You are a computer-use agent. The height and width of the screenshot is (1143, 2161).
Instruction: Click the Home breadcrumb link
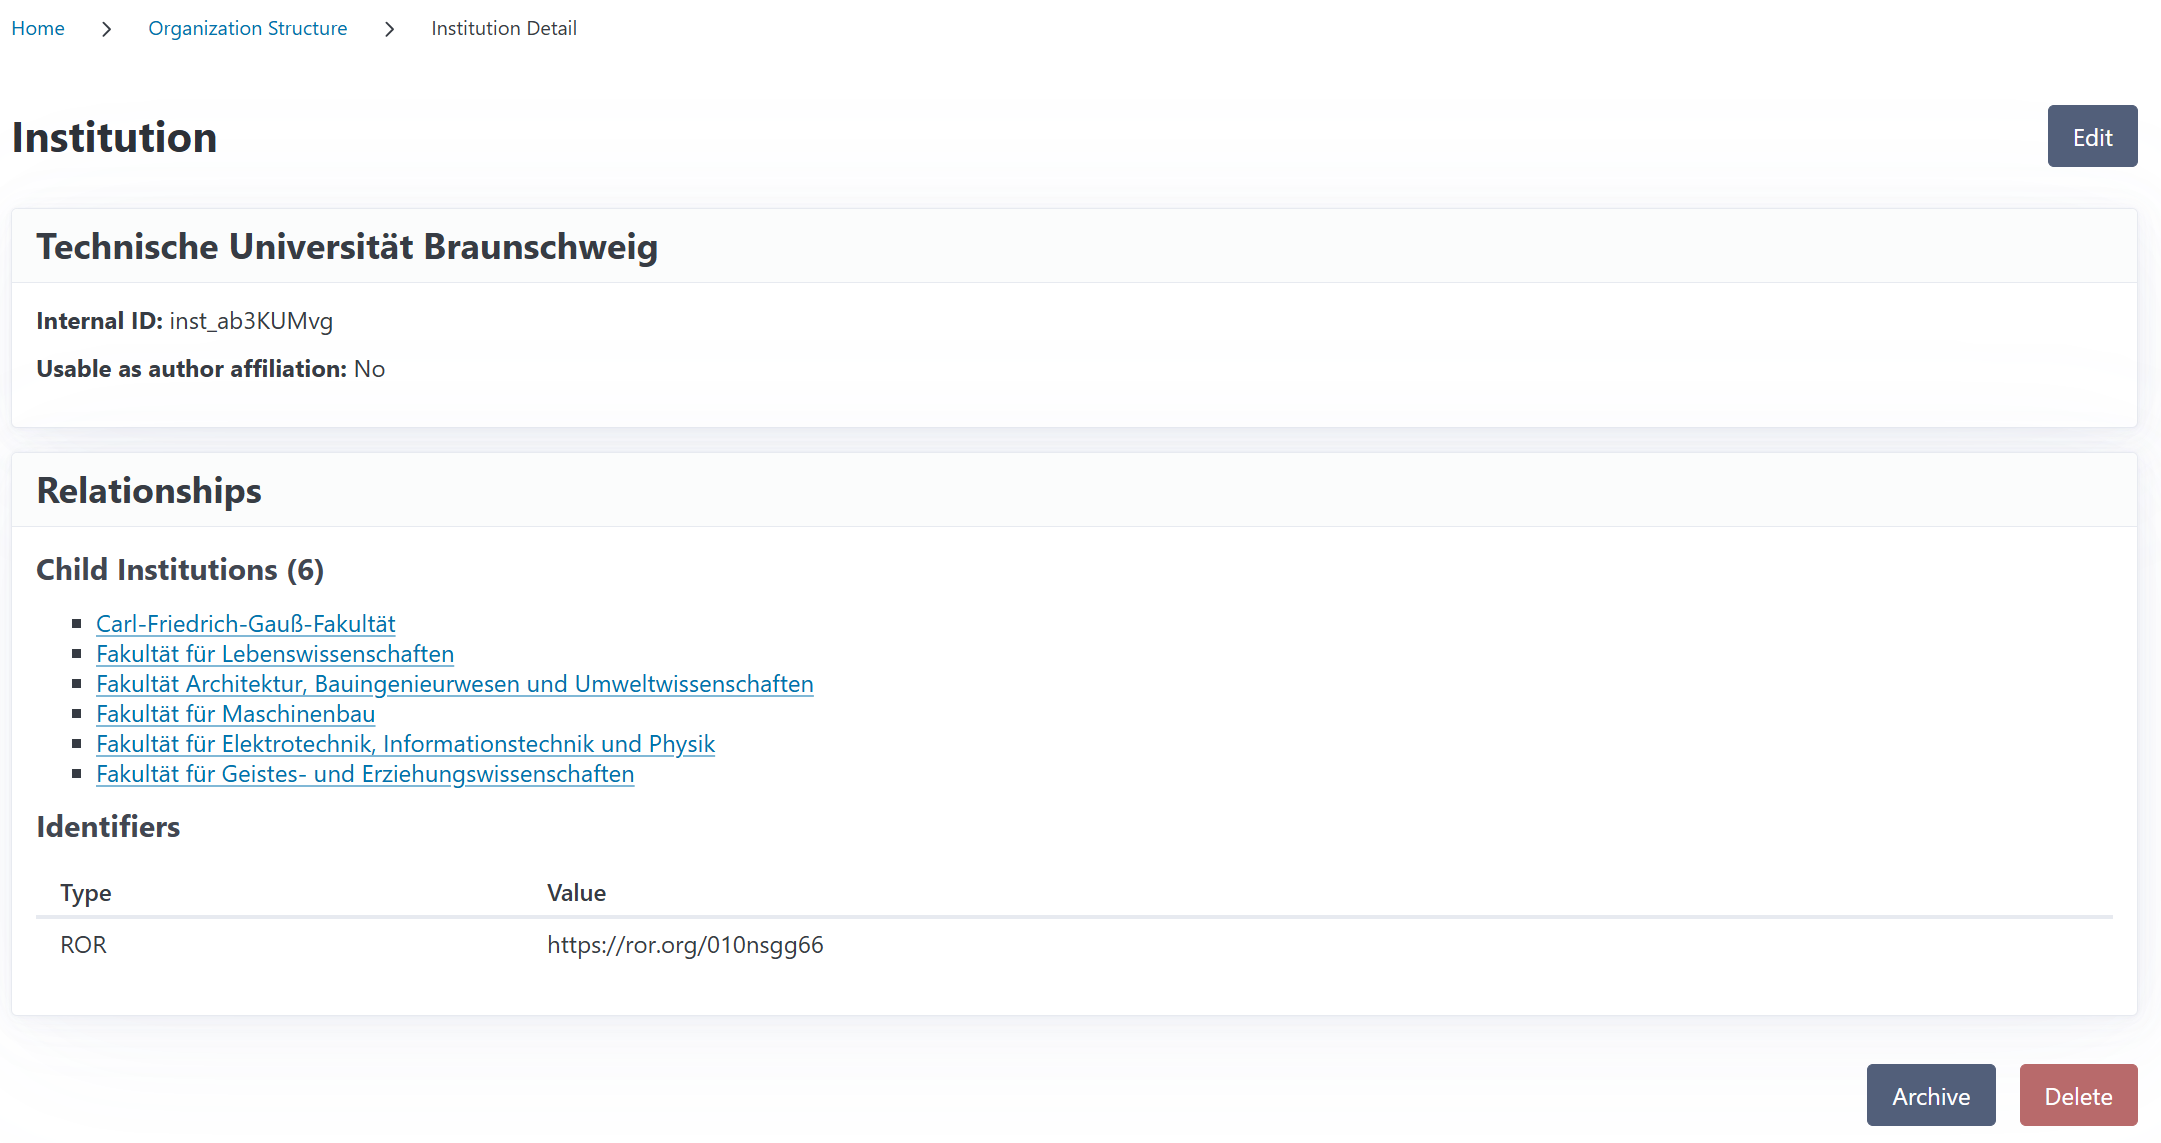38,28
